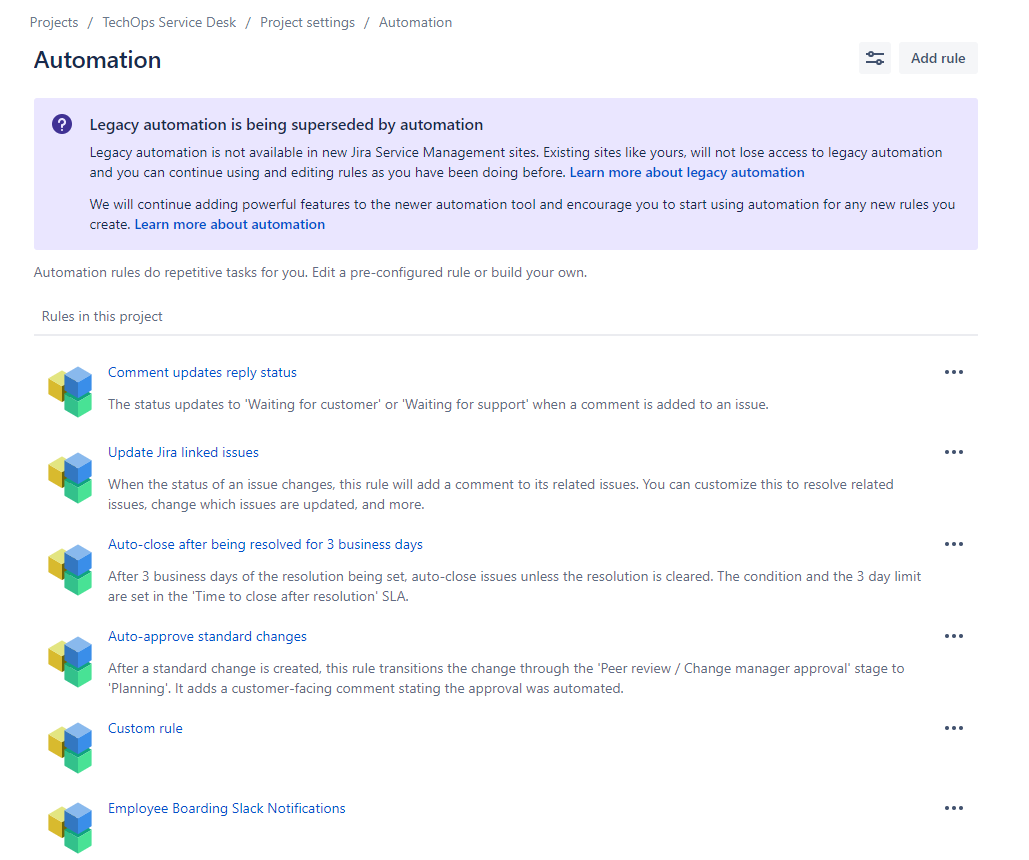Image resolution: width=1029 pixels, height=860 pixels.
Task: Select the cube icon for Update Jira linked issues
Action: [70, 478]
